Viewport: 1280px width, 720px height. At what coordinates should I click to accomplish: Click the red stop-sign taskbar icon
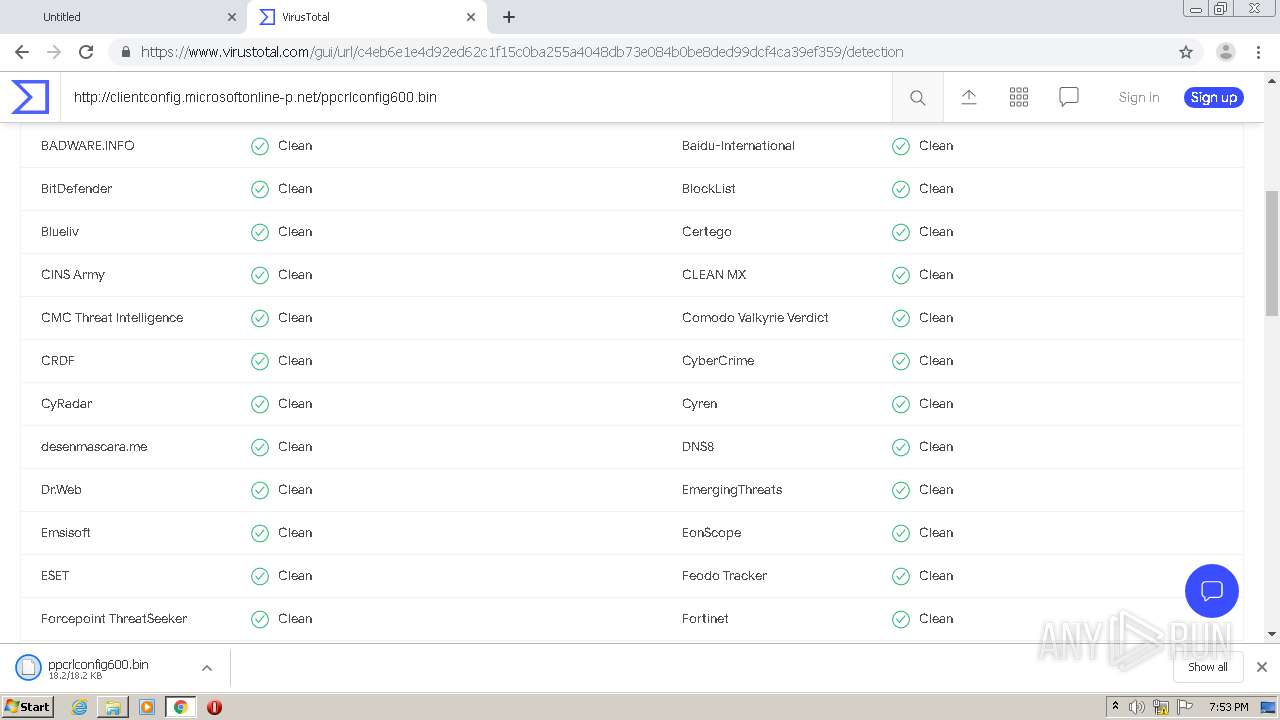214,707
